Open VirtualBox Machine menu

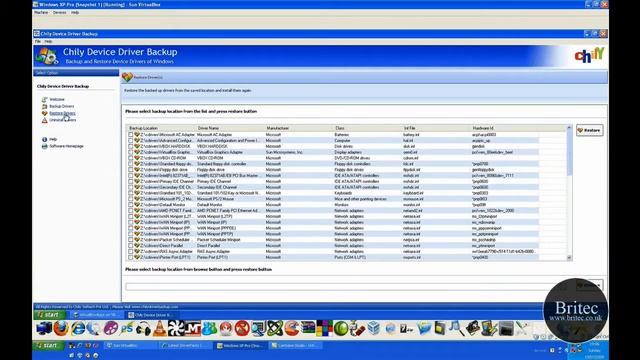(41, 13)
